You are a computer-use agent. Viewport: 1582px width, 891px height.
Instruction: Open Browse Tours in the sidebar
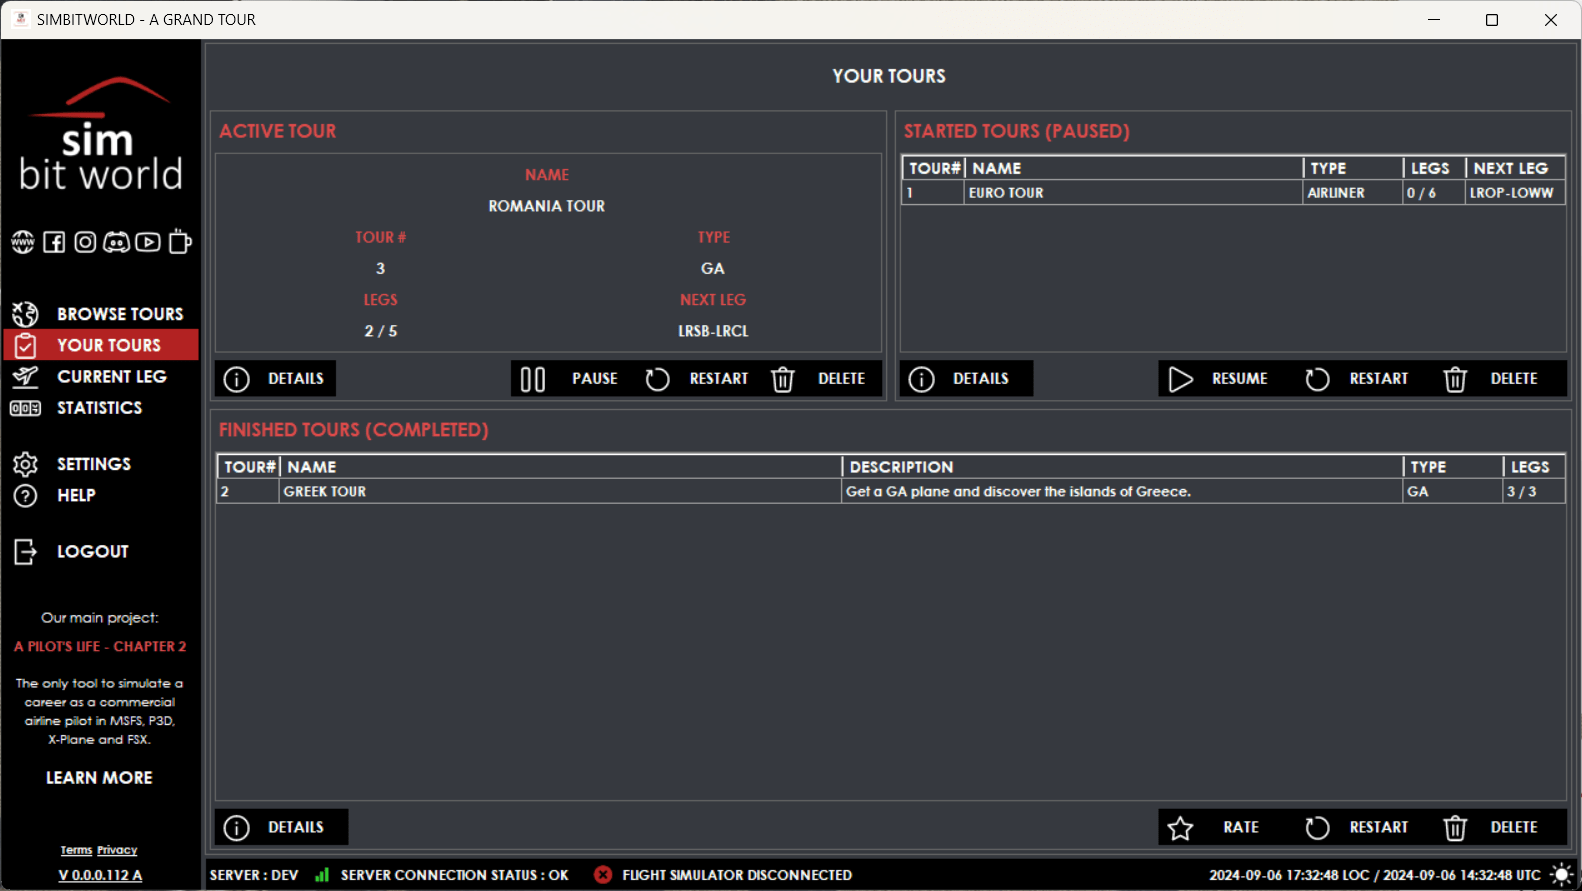tap(119, 314)
